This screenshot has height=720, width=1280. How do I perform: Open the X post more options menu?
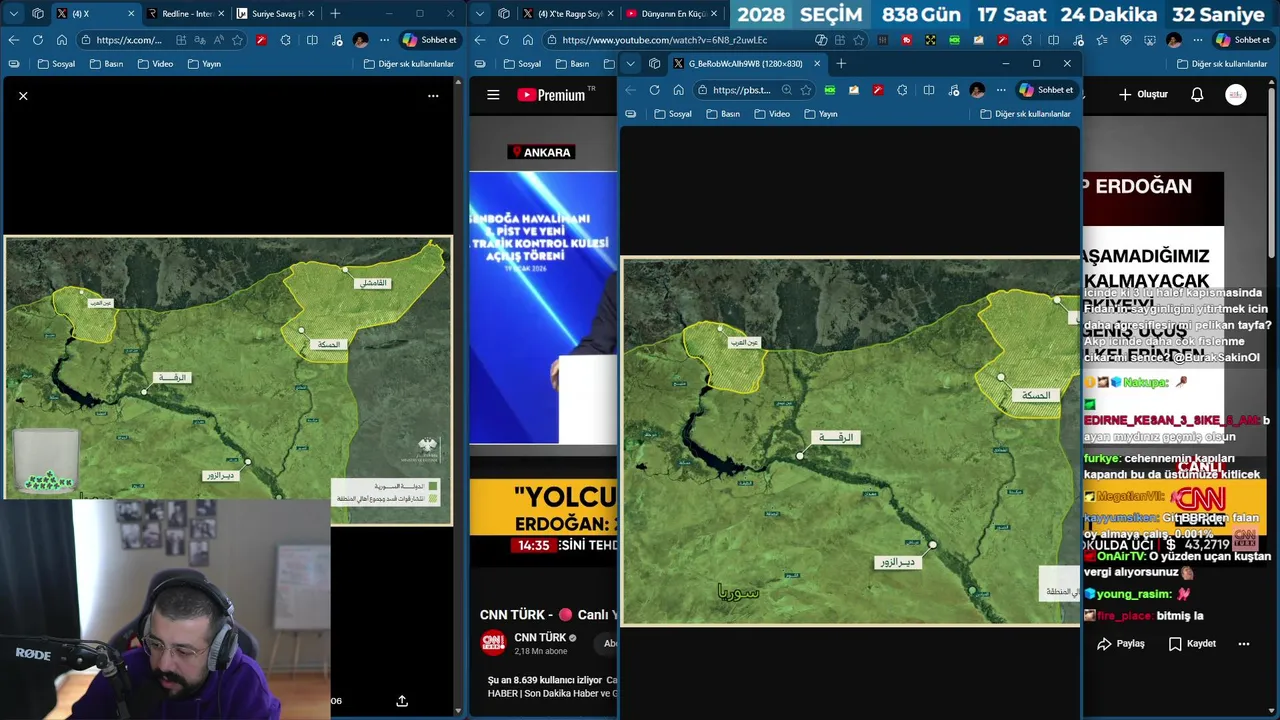[433, 96]
